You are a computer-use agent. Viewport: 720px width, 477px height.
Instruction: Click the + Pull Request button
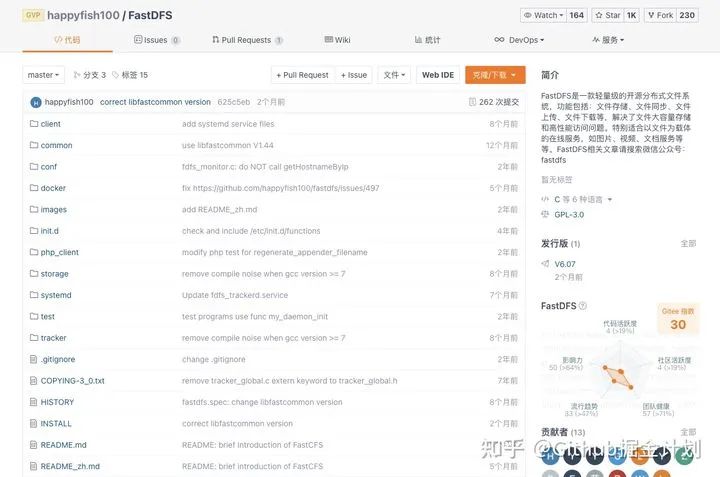coord(302,75)
